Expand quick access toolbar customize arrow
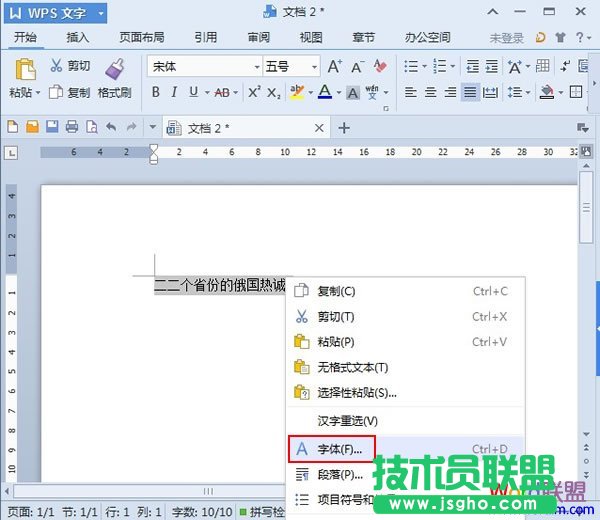 tap(152, 127)
